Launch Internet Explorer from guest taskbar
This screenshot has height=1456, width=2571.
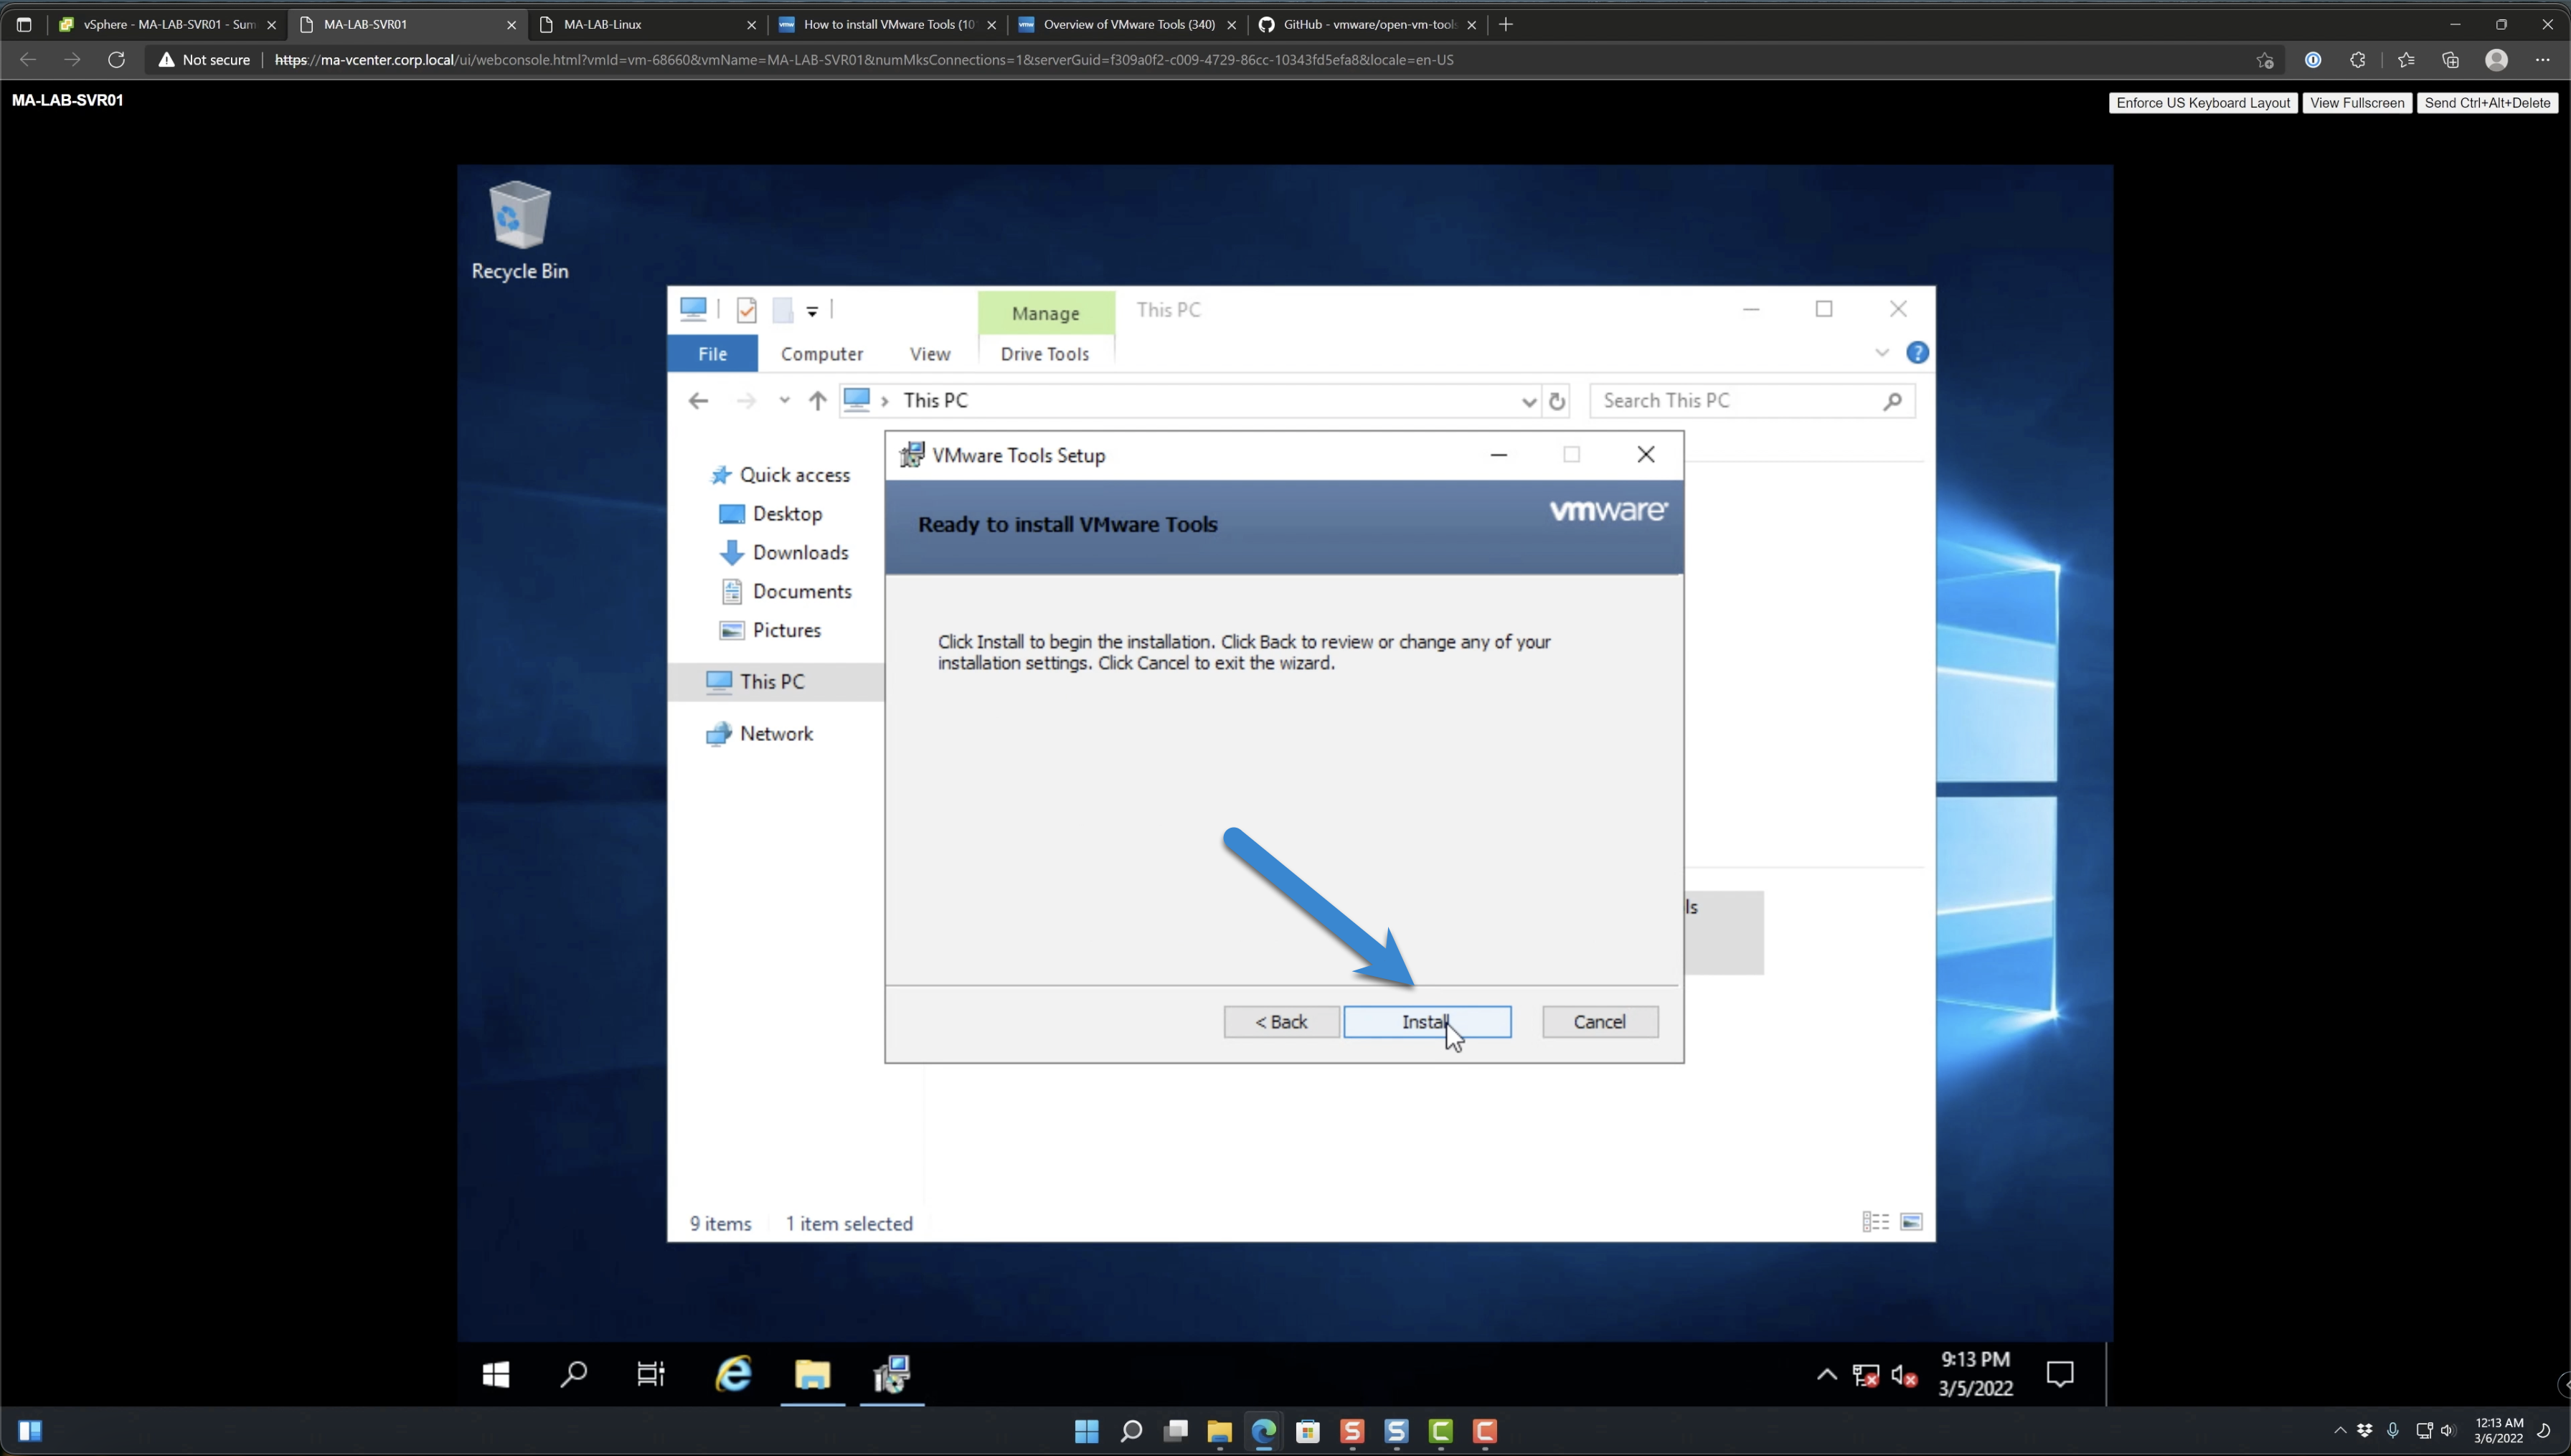pos(733,1375)
